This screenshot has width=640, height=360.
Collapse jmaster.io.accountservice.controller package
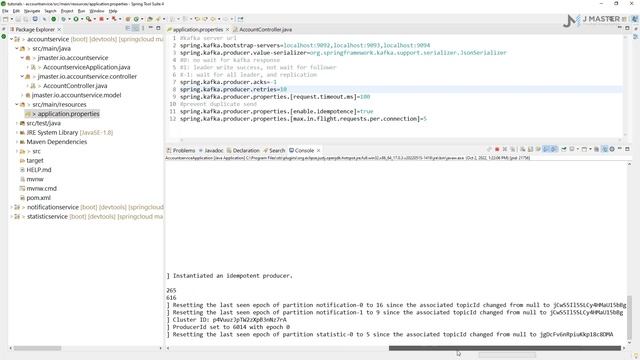click(22, 76)
